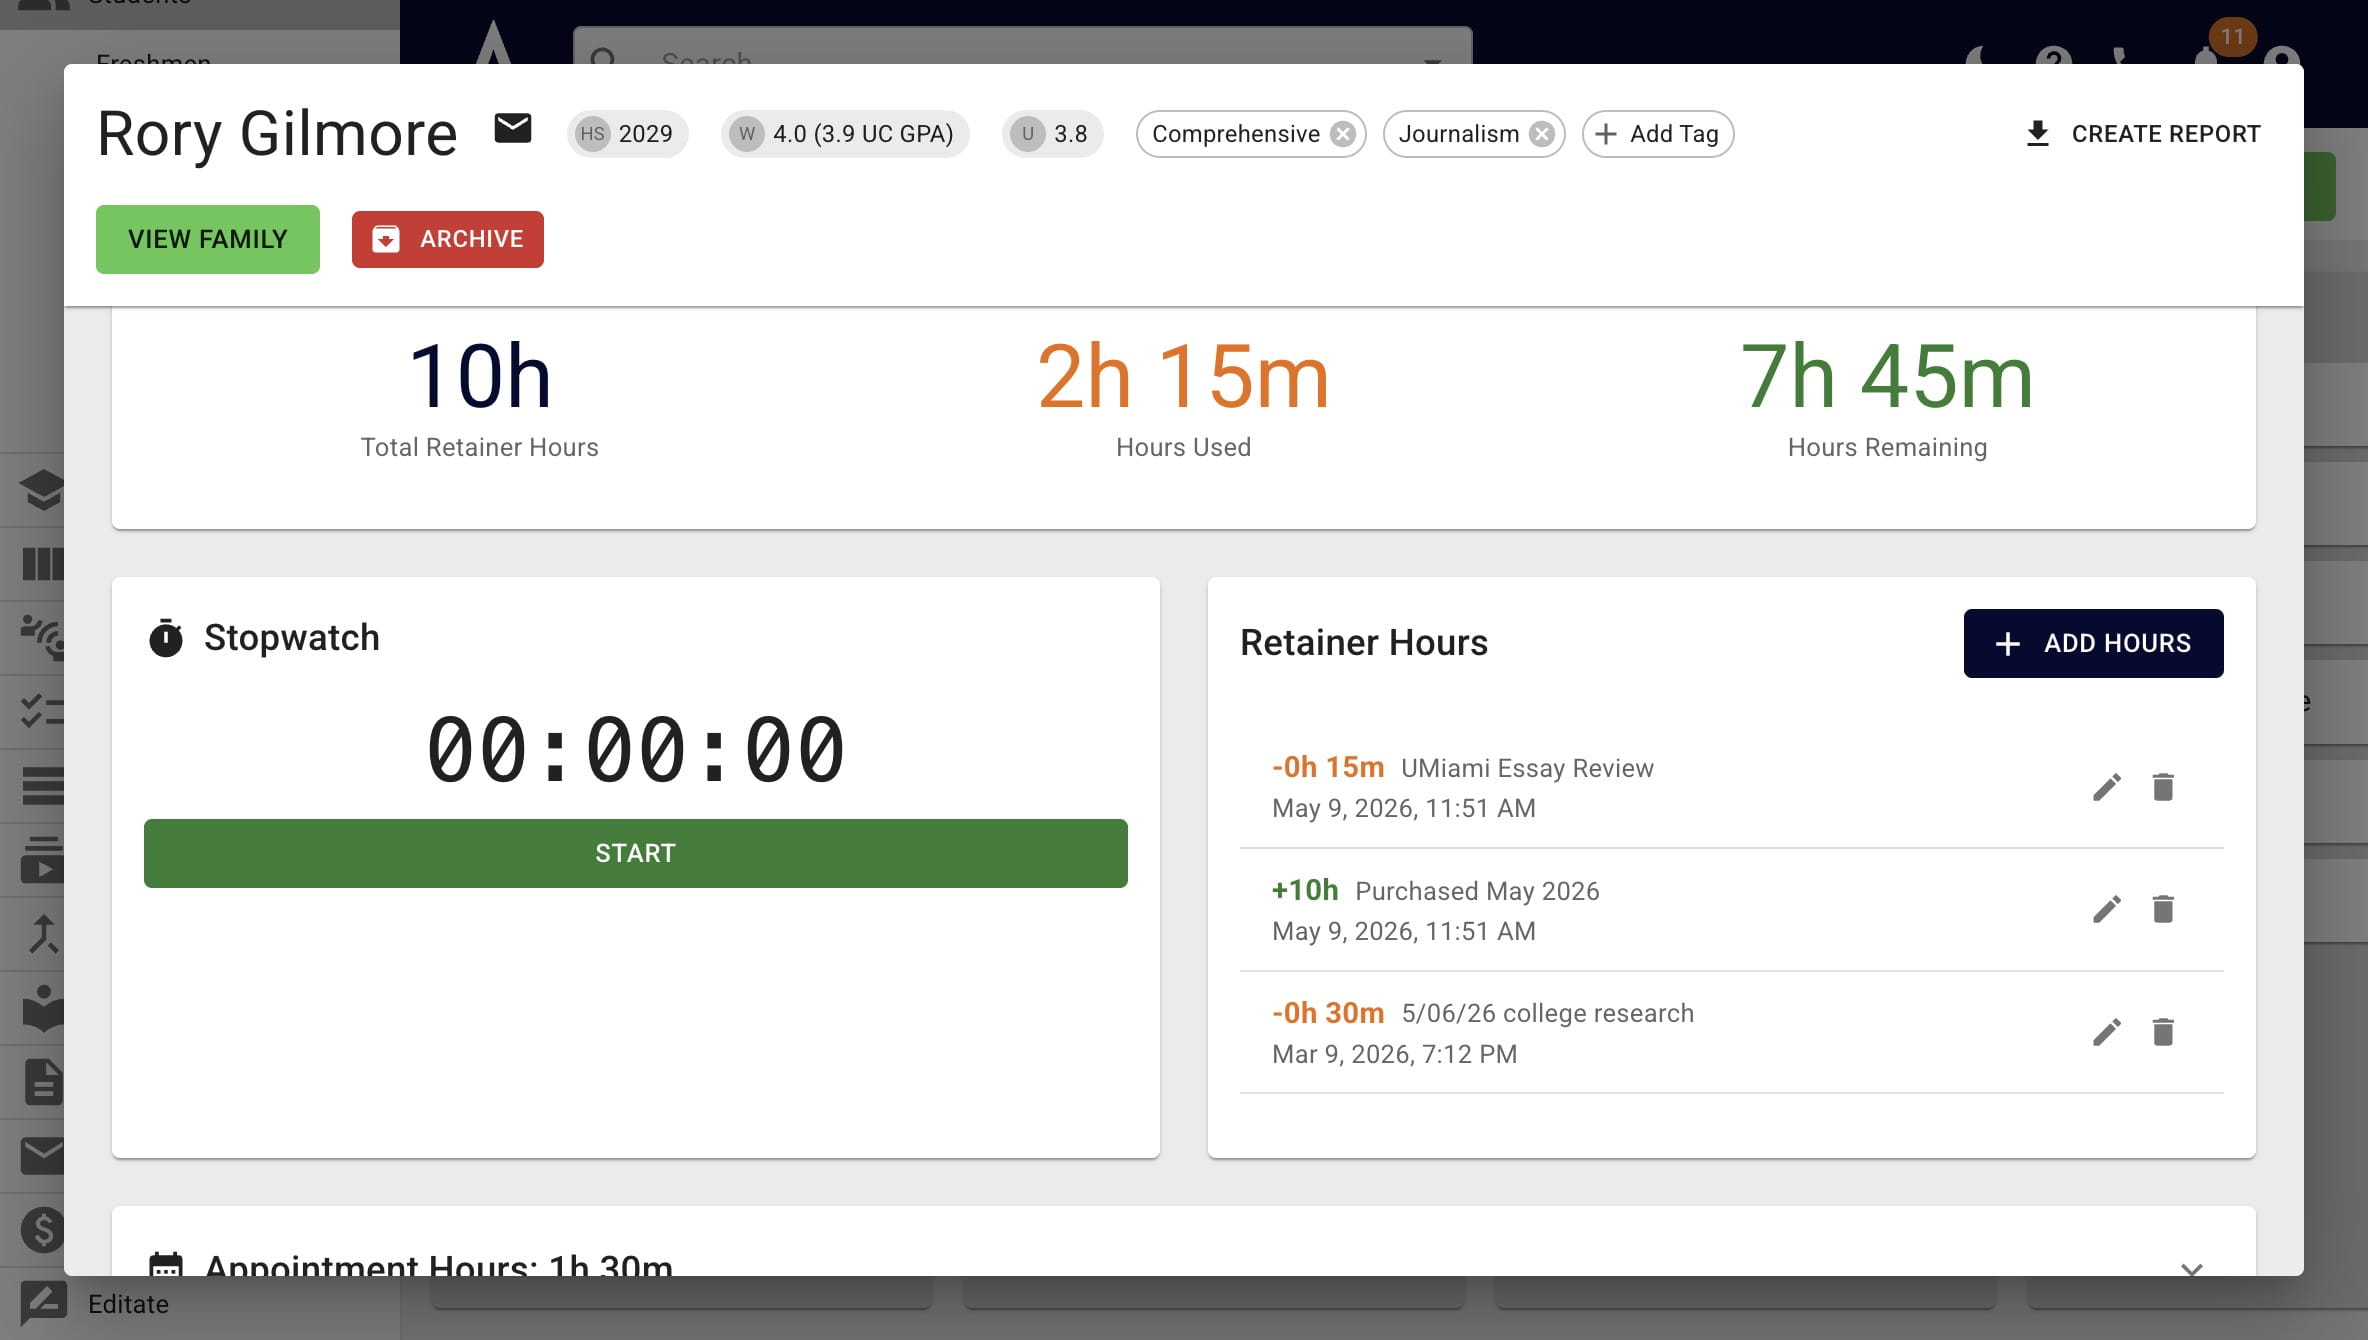The height and width of the screenshot is (1340, 2368).
Task: Click the Stopwatch timer icon
Action: point(166,638)
